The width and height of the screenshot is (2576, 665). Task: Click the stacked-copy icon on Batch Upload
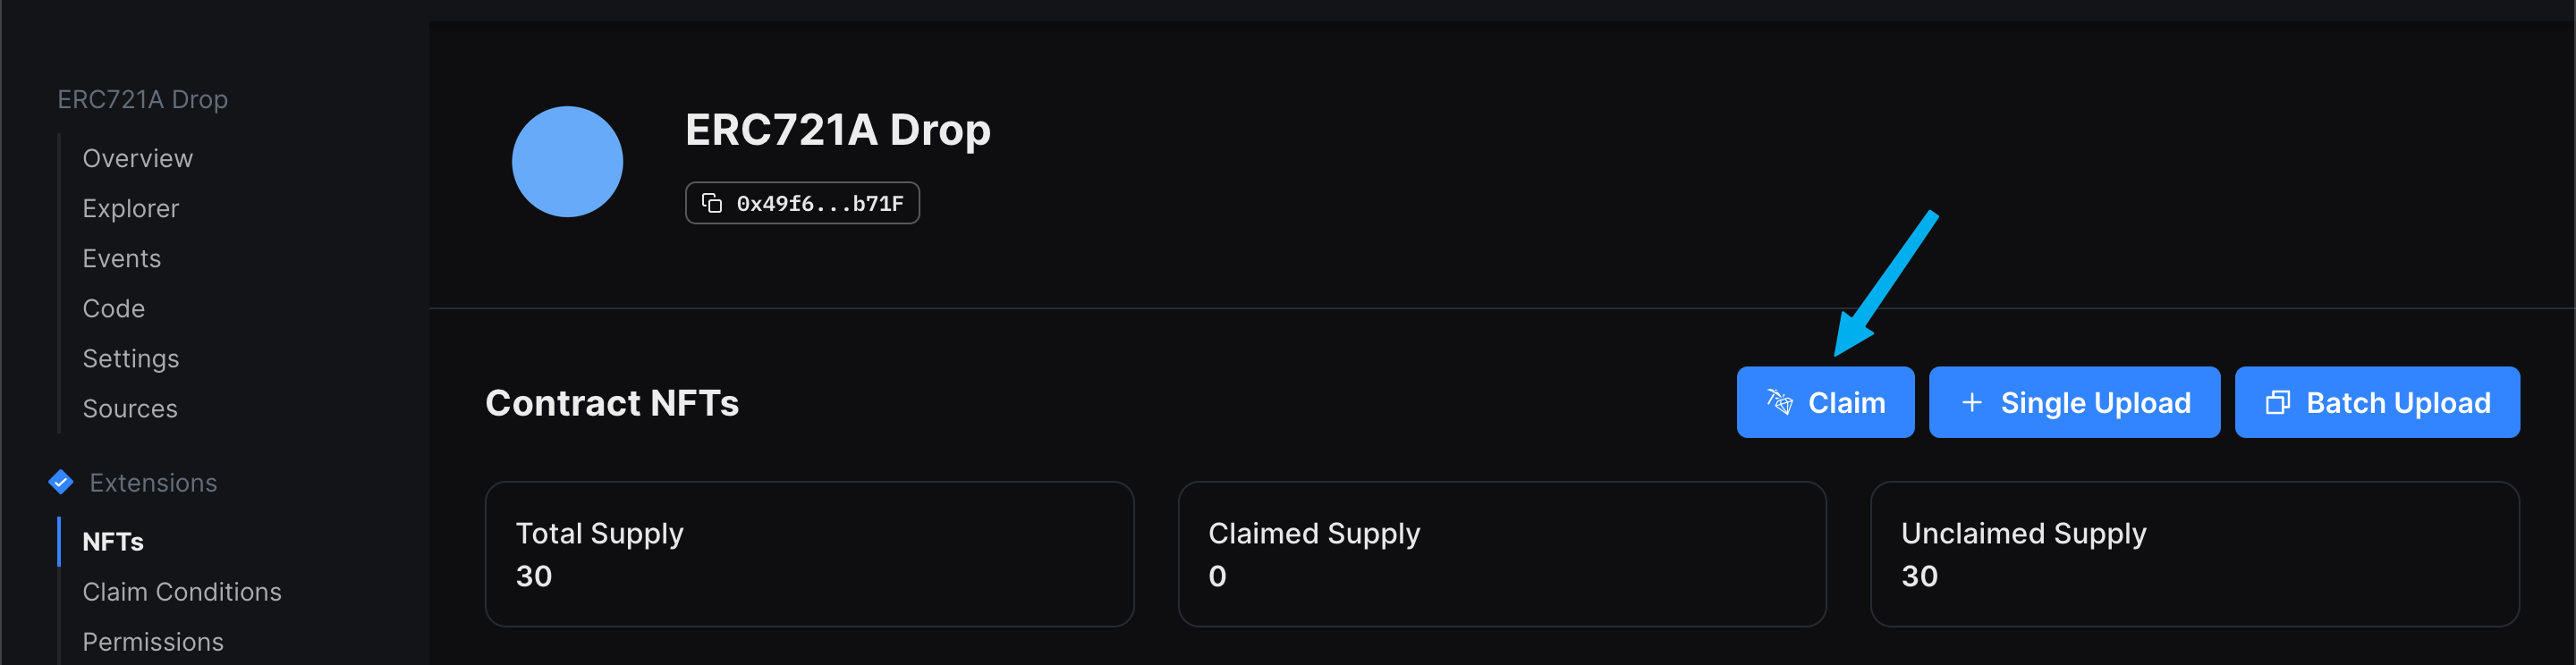click(x=2279, y=402)
